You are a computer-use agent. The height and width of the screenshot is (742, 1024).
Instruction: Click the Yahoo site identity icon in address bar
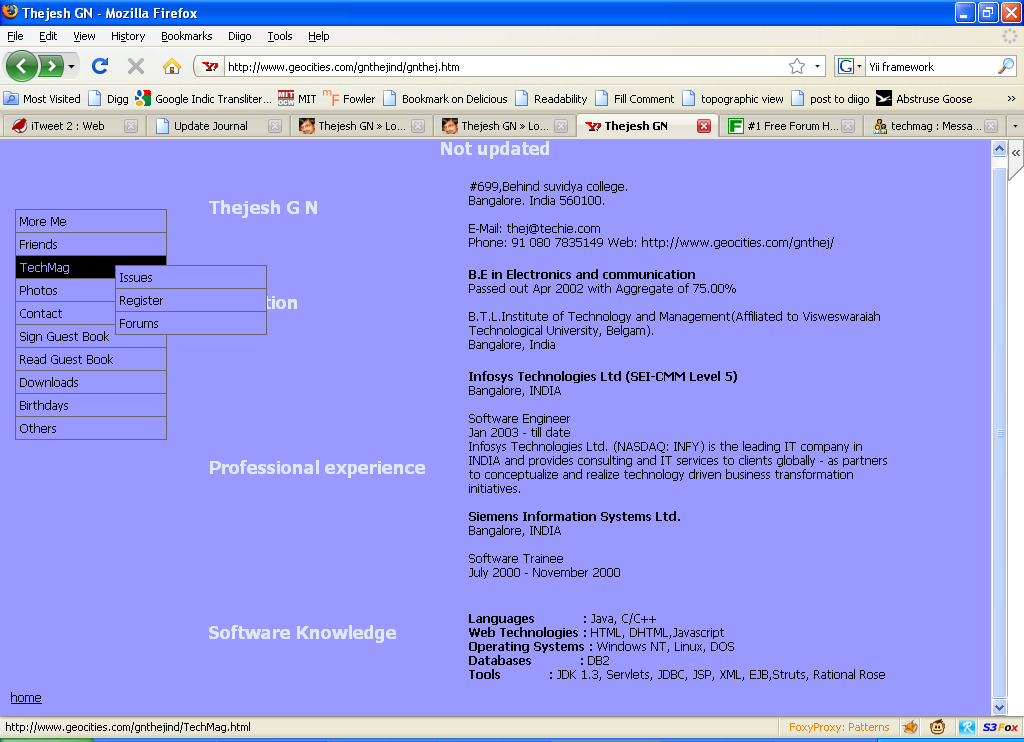[210, 67]
